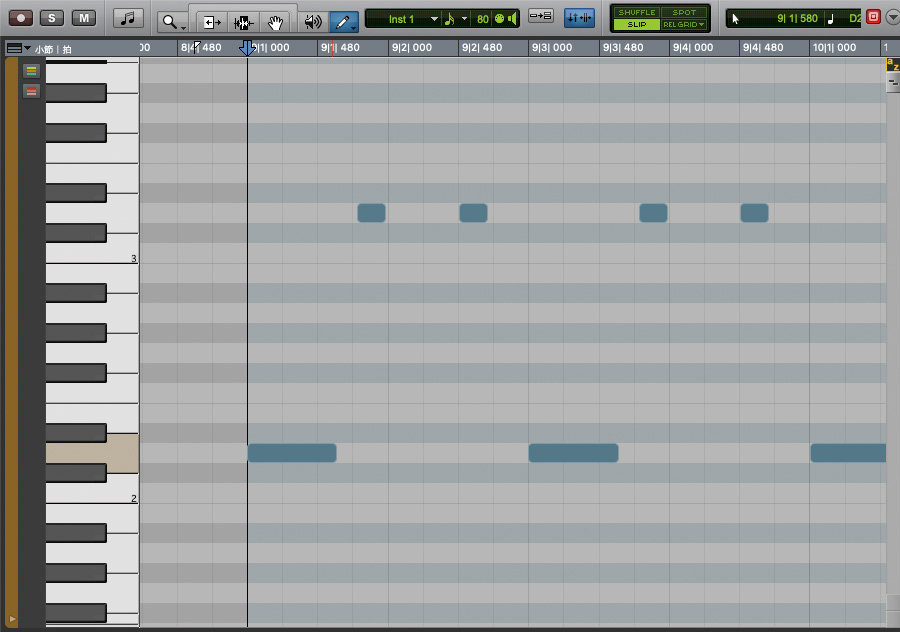Viewport: 900px width, 632px height.
Task: Select the D2 note starting at 9|1|000
Action: 292,453
